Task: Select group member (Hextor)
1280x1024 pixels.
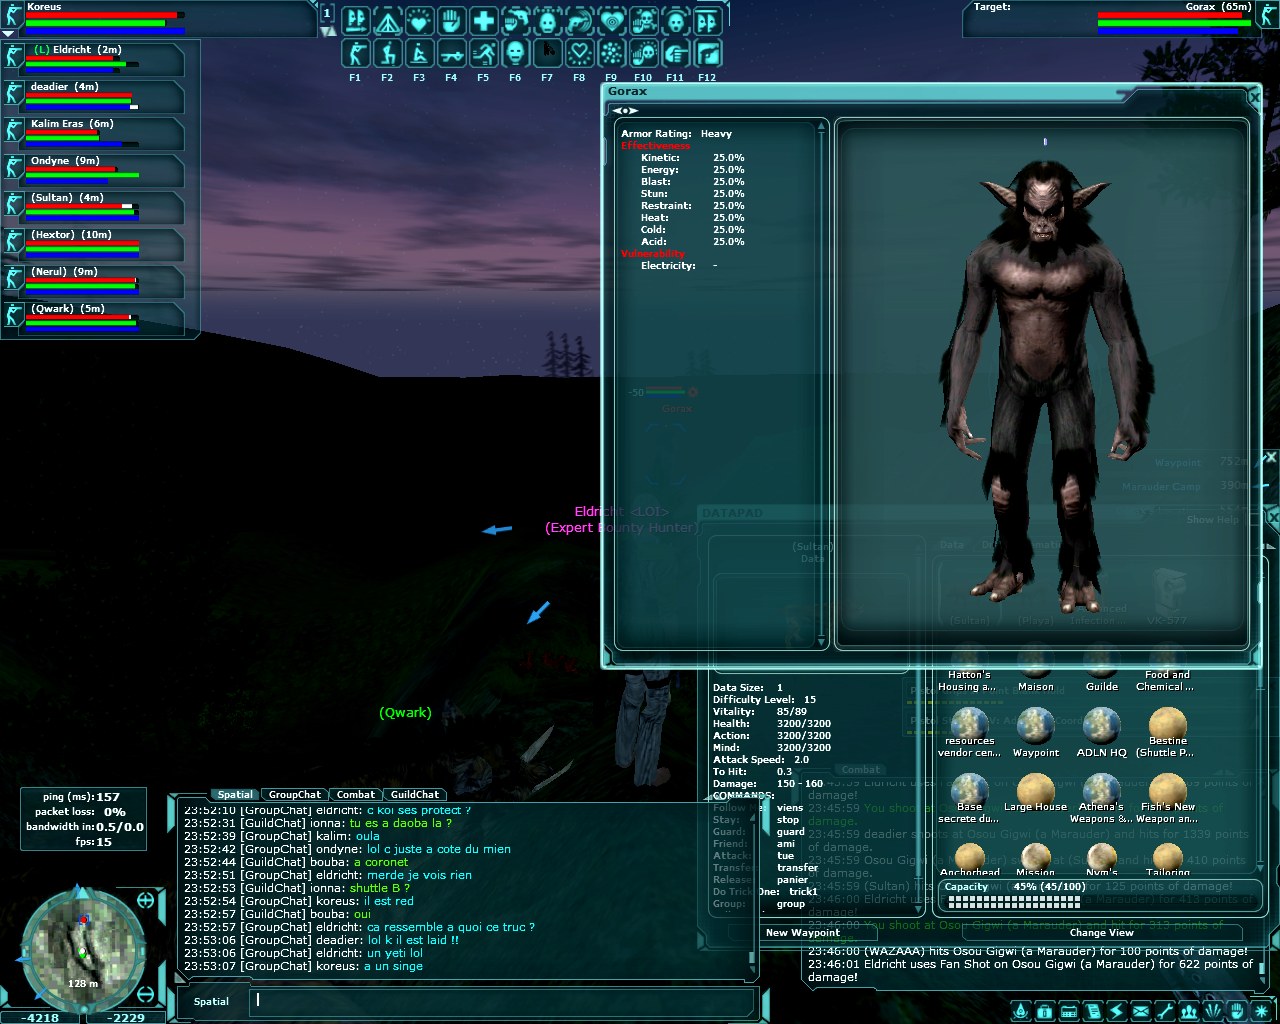Action: click(x=93, y=244)
